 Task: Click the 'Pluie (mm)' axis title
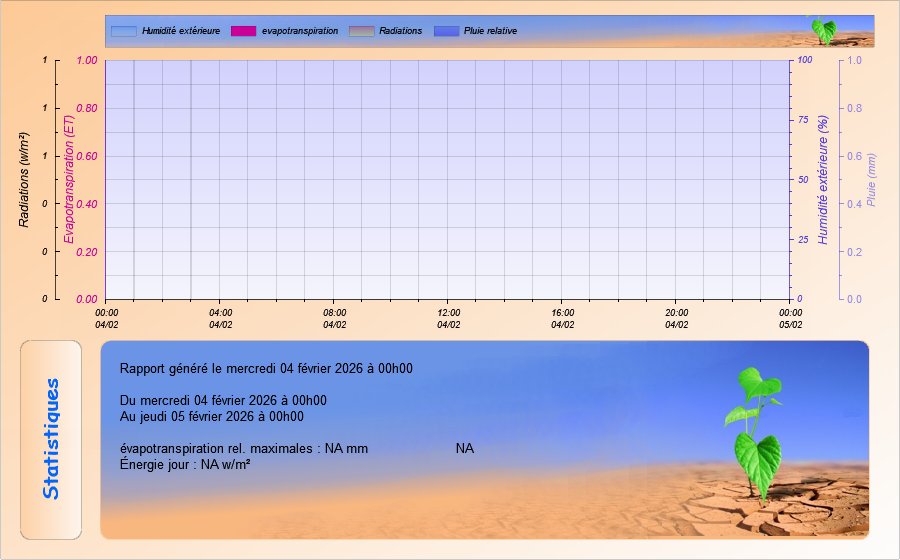coord(871,180)
